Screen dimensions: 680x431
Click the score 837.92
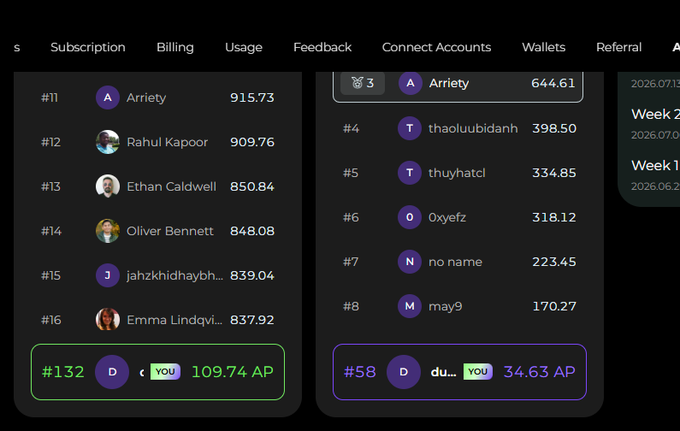[252, 320]
